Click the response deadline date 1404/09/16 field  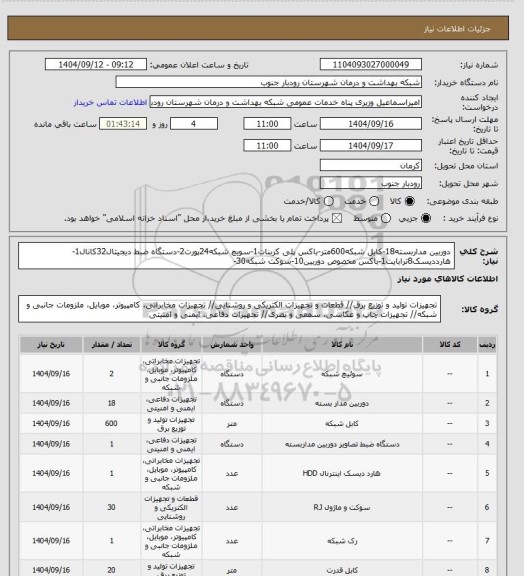371,124
